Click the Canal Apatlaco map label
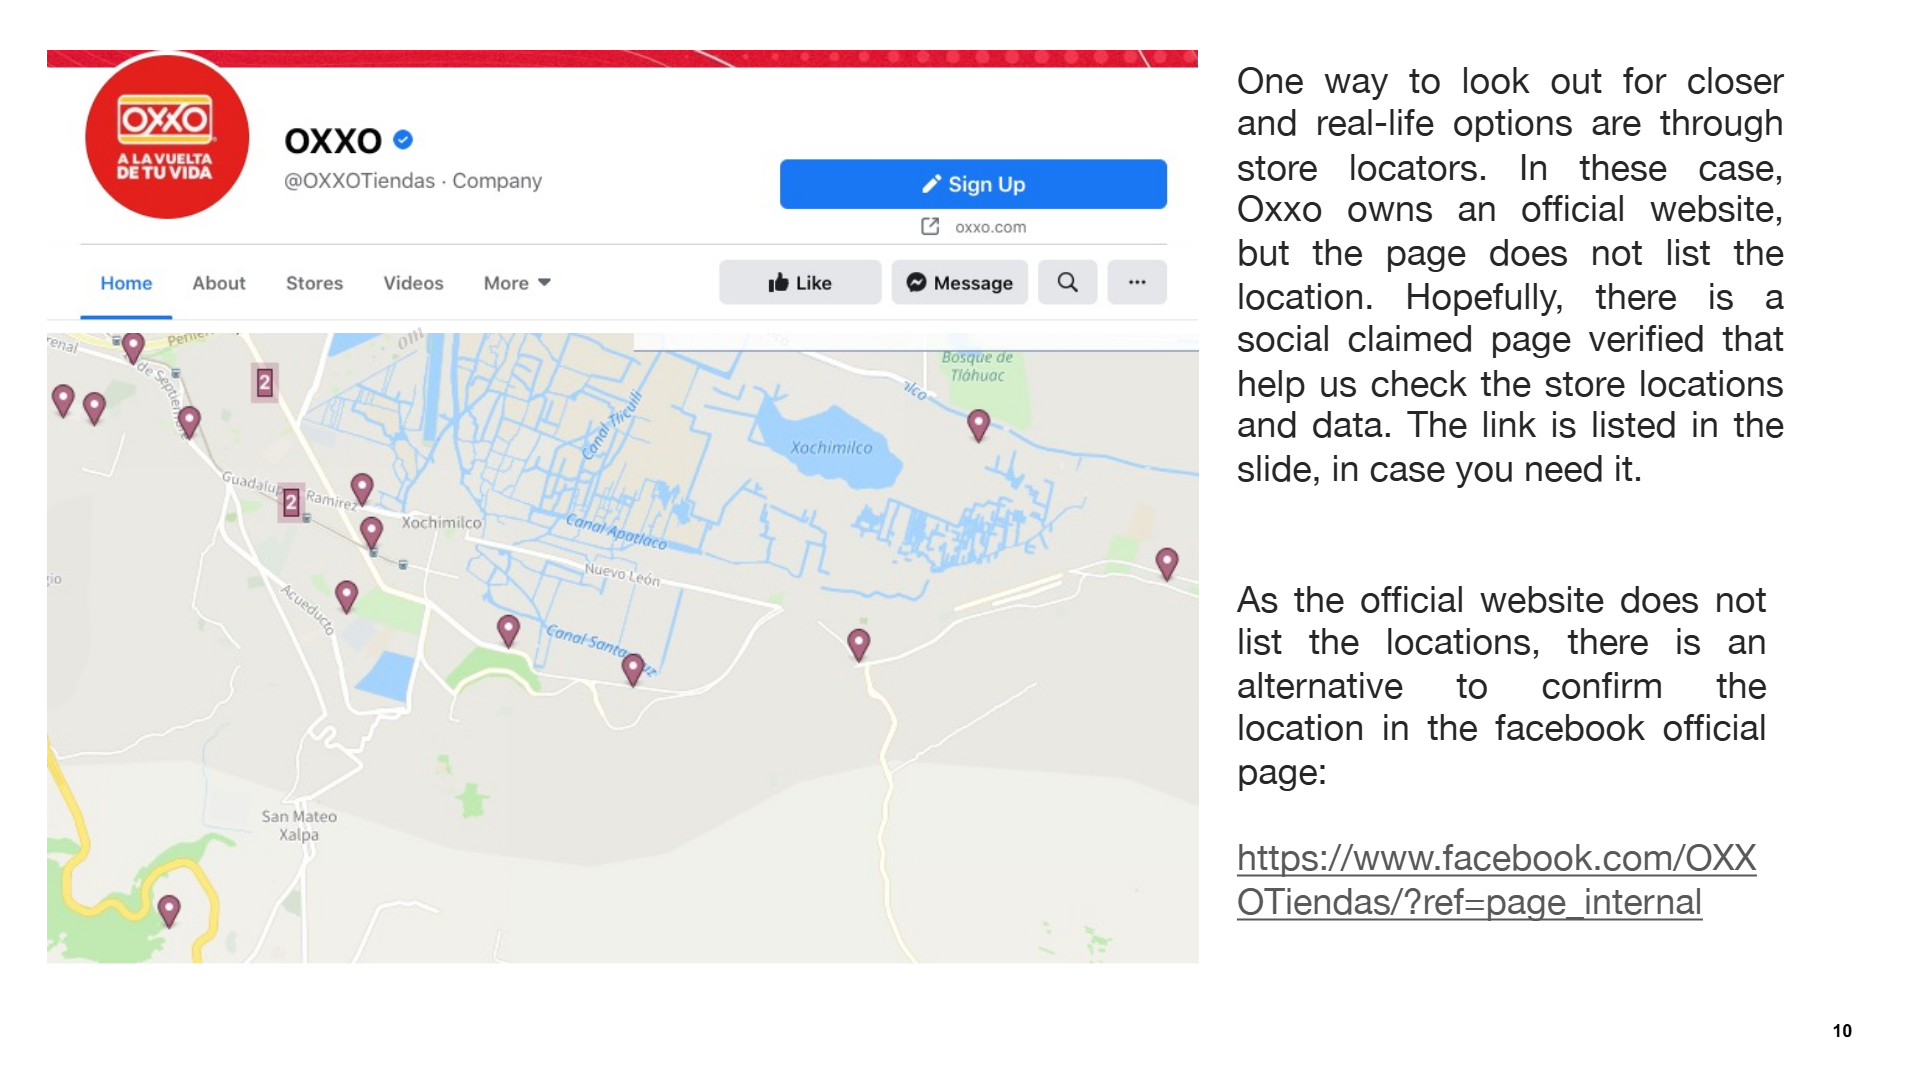This screenshot has width=1920, height=1080. [616, 531]
